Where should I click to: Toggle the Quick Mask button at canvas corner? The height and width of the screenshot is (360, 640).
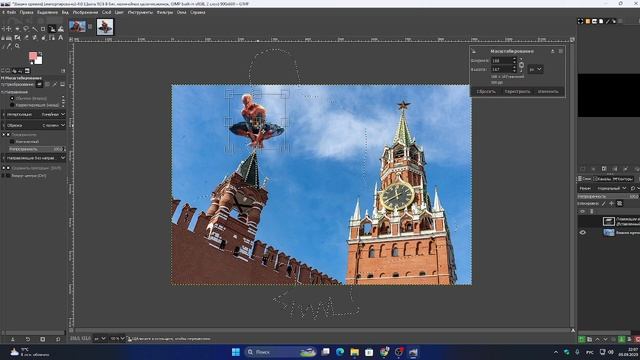(x=71, y=330)
